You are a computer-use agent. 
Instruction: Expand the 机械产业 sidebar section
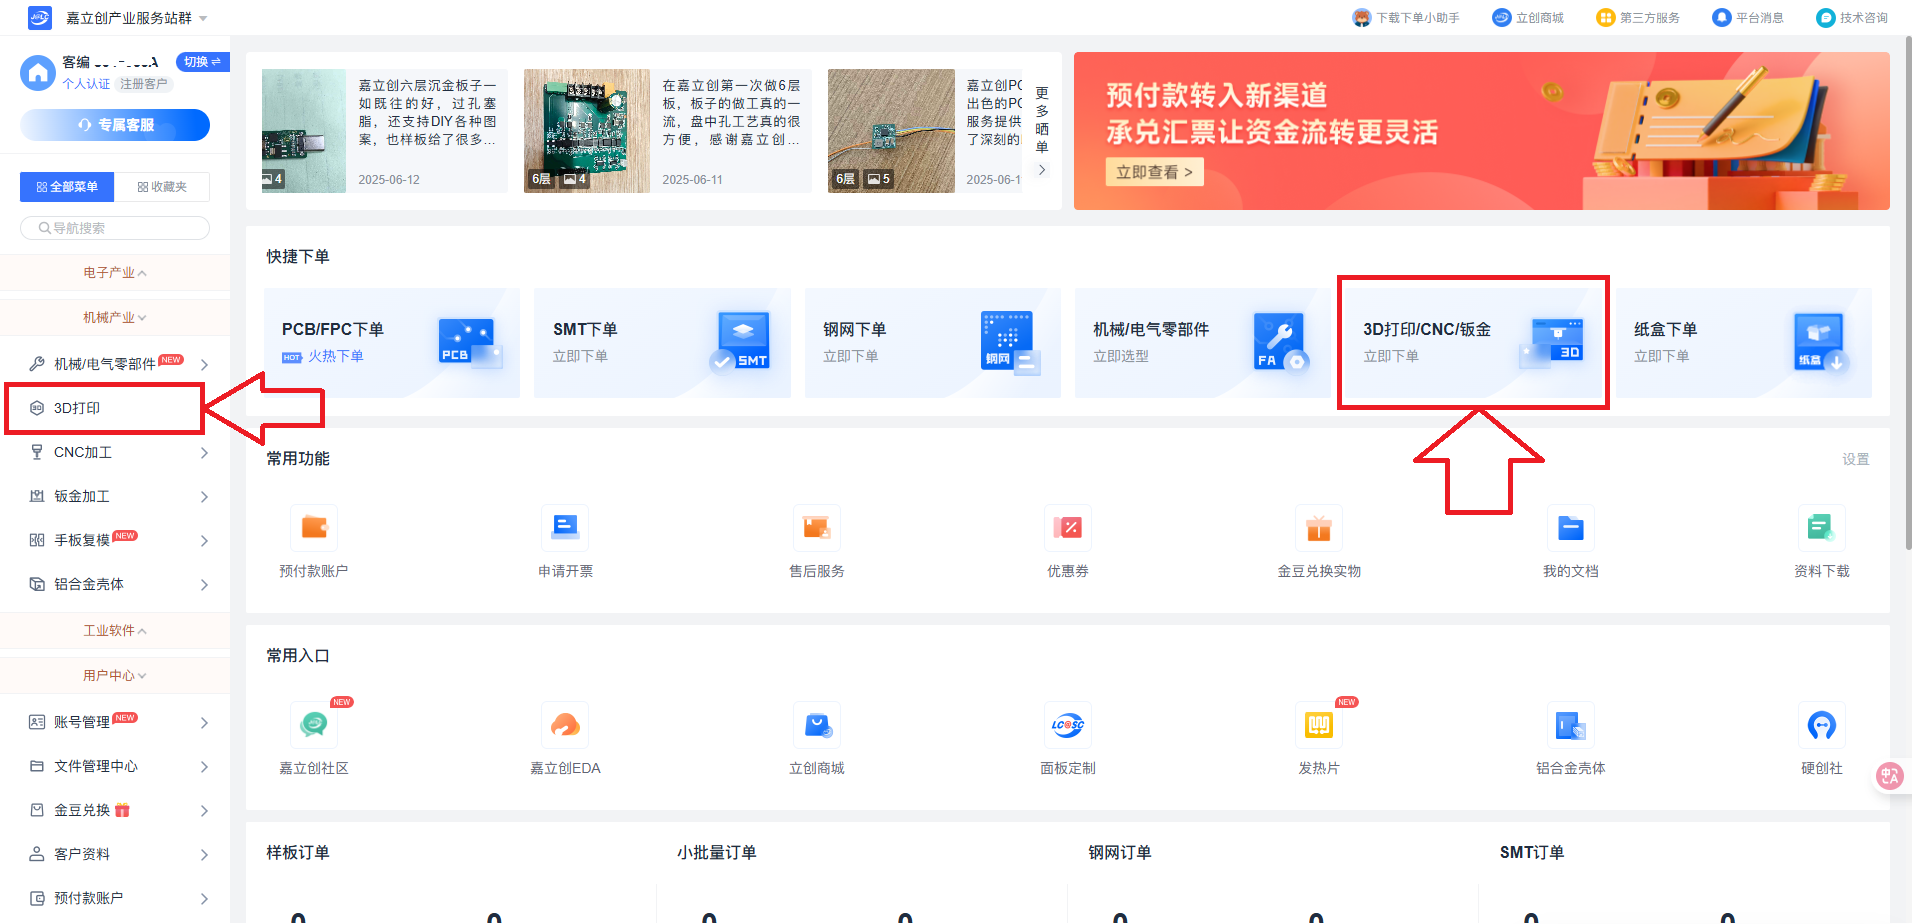[x=115, y=318]
